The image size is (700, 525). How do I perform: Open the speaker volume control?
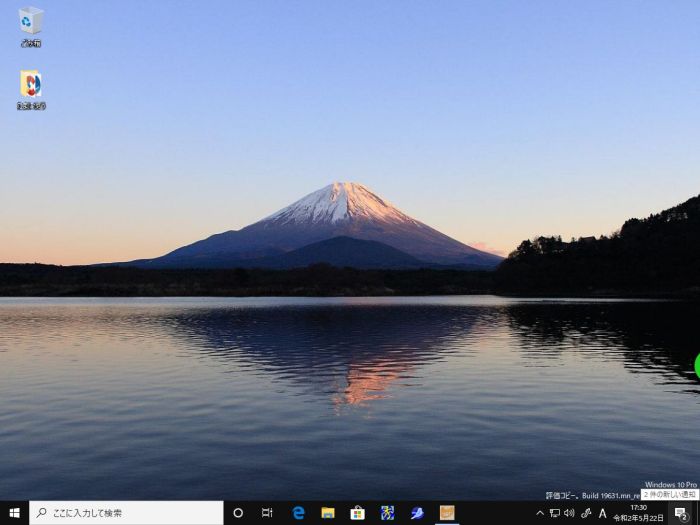click(x=569, y=513)
